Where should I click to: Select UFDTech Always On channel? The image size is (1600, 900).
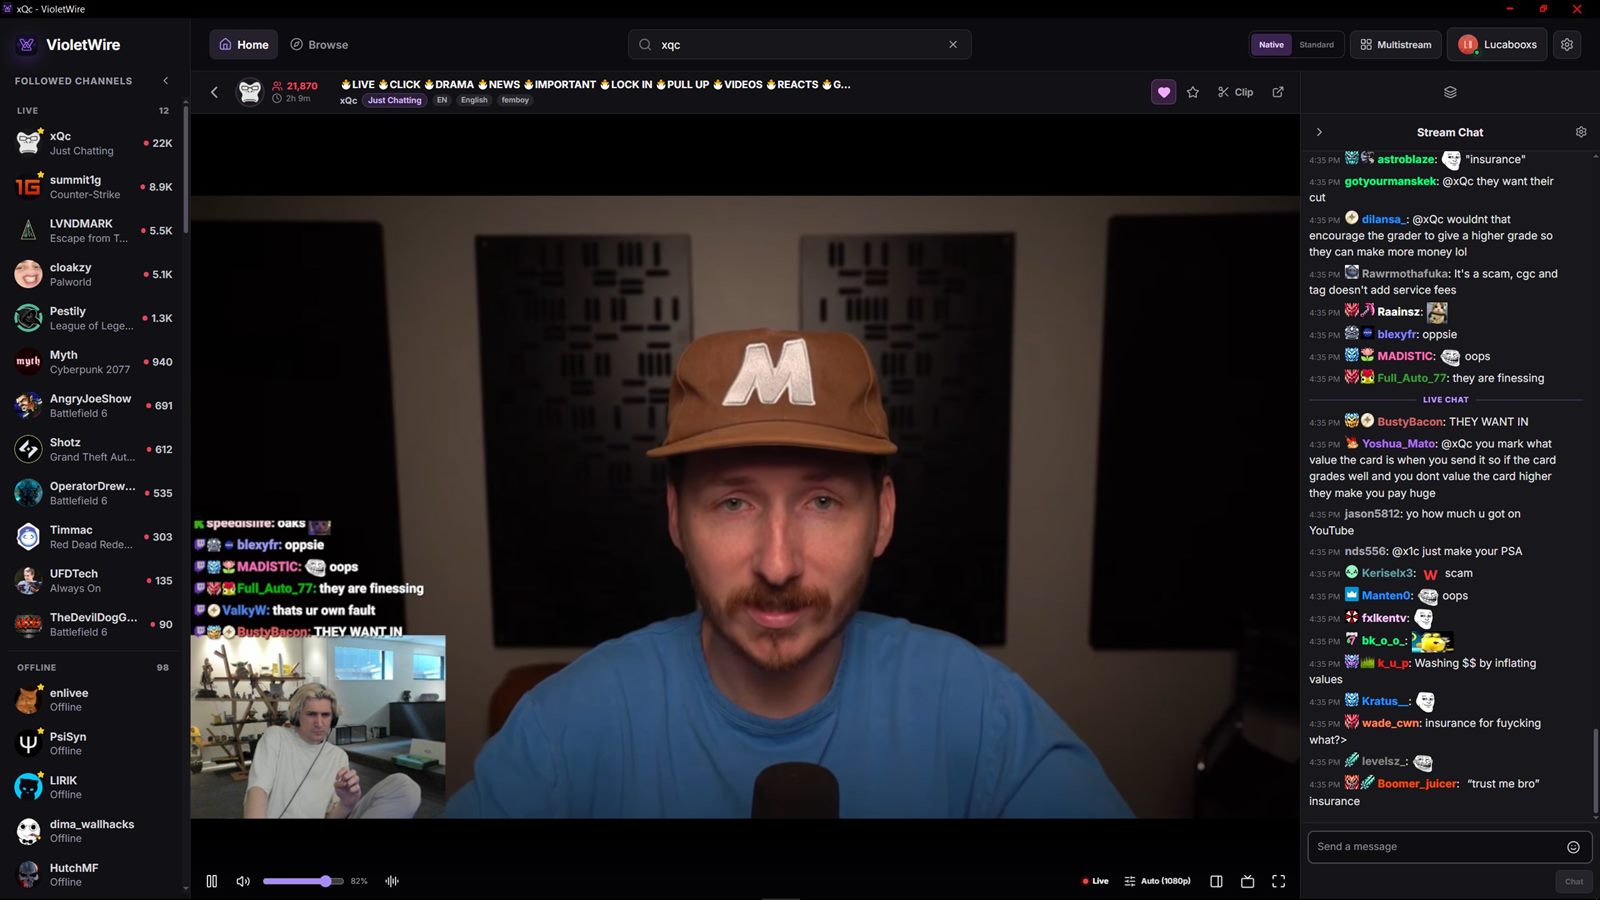coord(94,581)
